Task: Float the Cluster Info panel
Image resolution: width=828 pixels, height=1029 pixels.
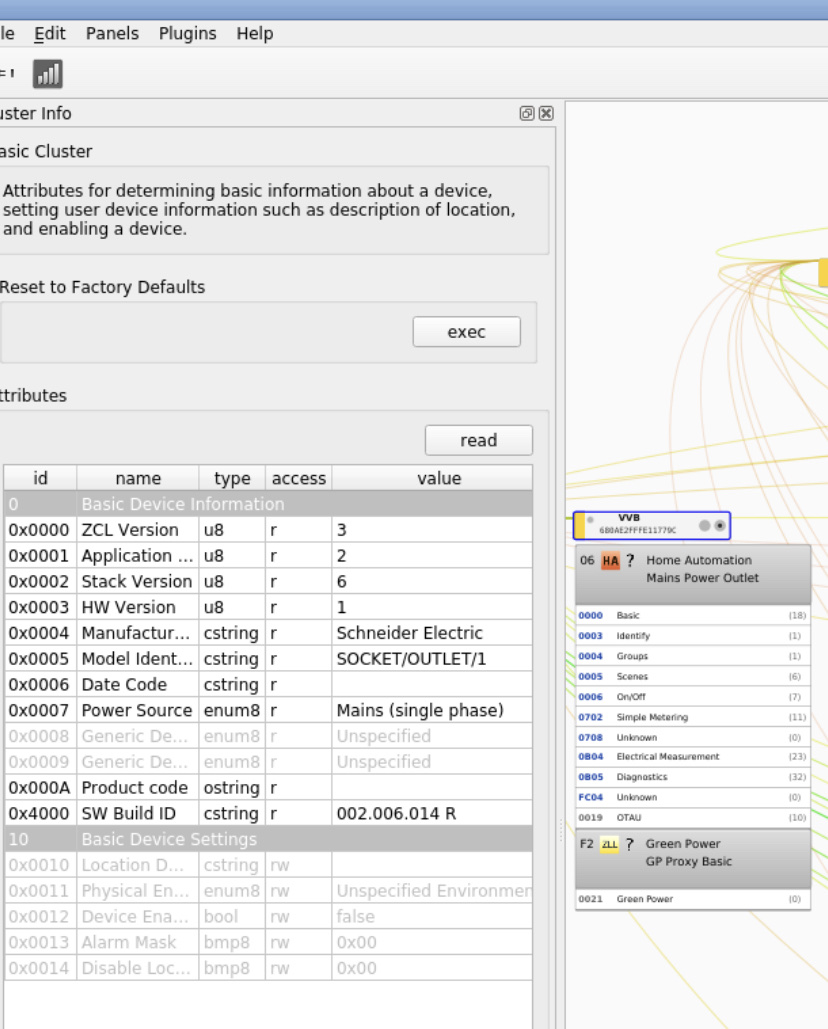Action: pos(527,114)
